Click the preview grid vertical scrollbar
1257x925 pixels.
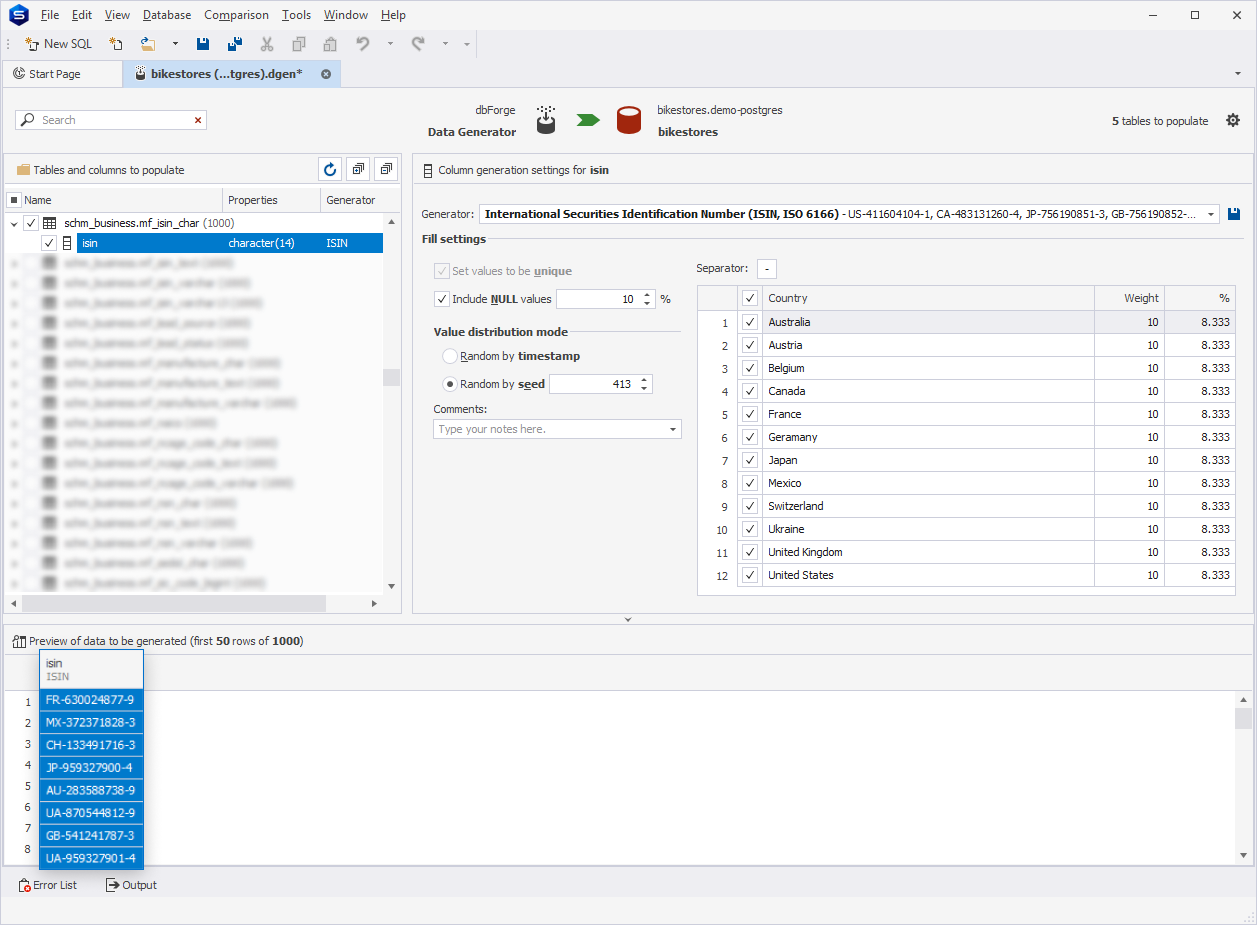click(1243, 718)
